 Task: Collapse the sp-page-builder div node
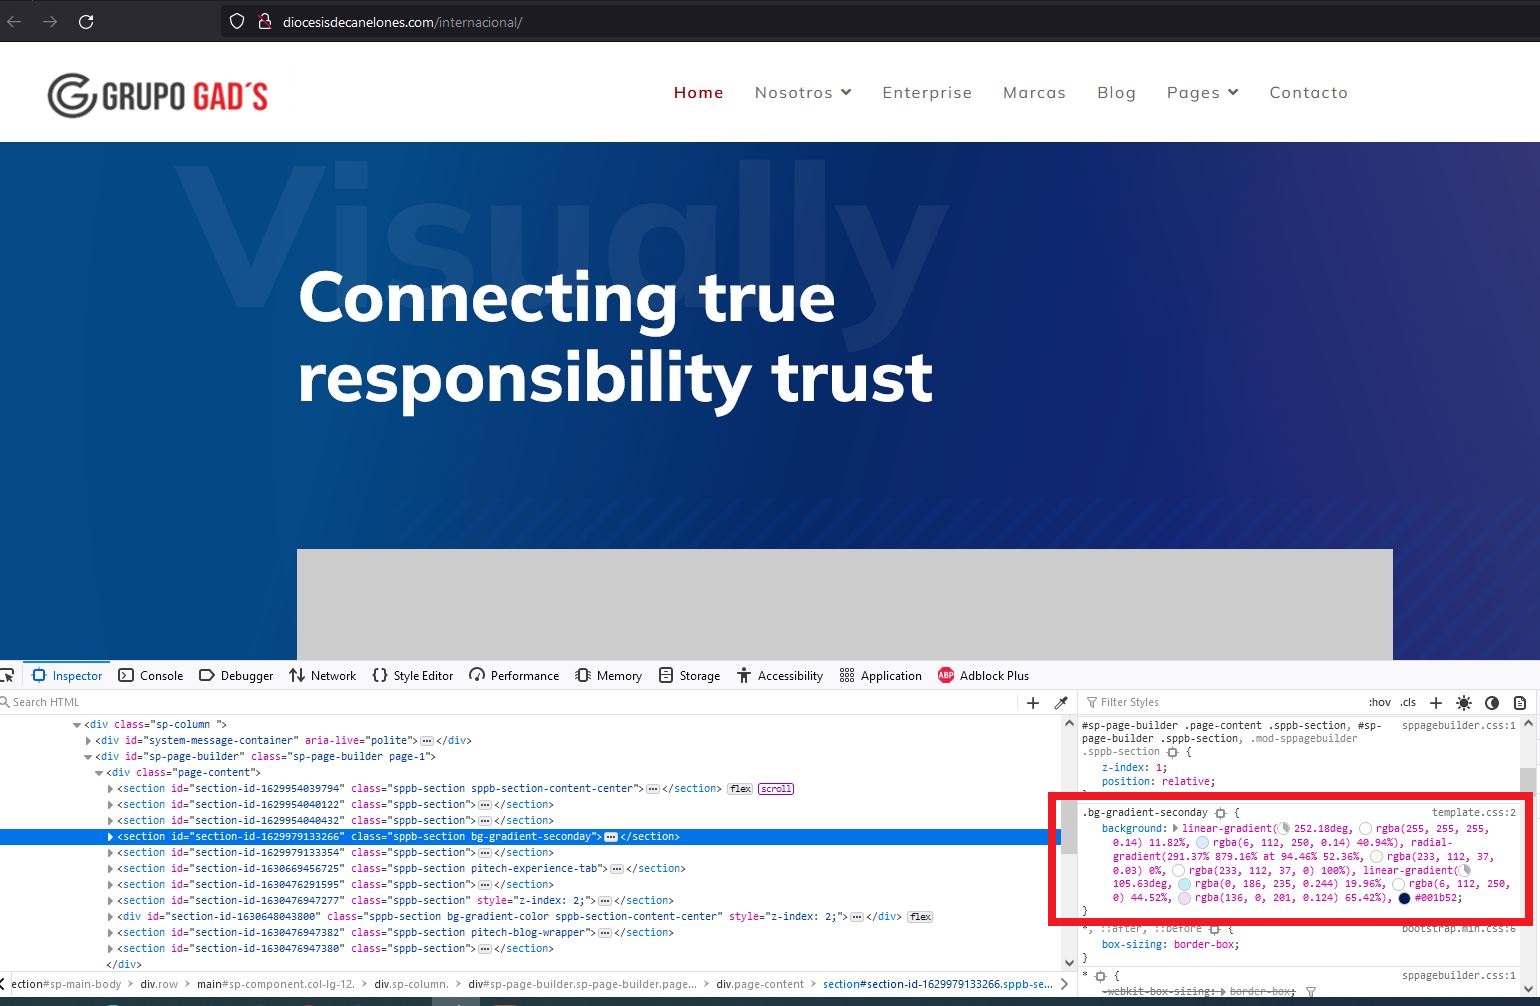point(88,757)
